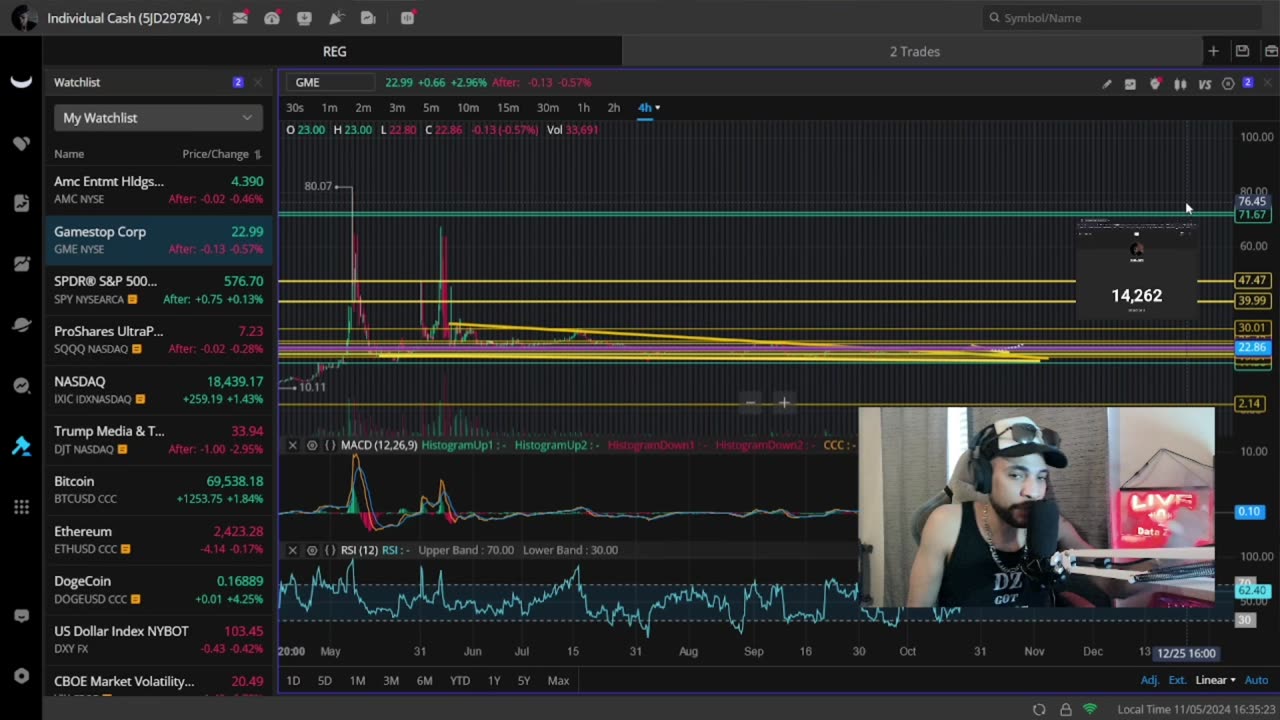This screenshot has width=1280, height=720.
Task: Open the price tag sidebar icon
Action: [21, 143]
